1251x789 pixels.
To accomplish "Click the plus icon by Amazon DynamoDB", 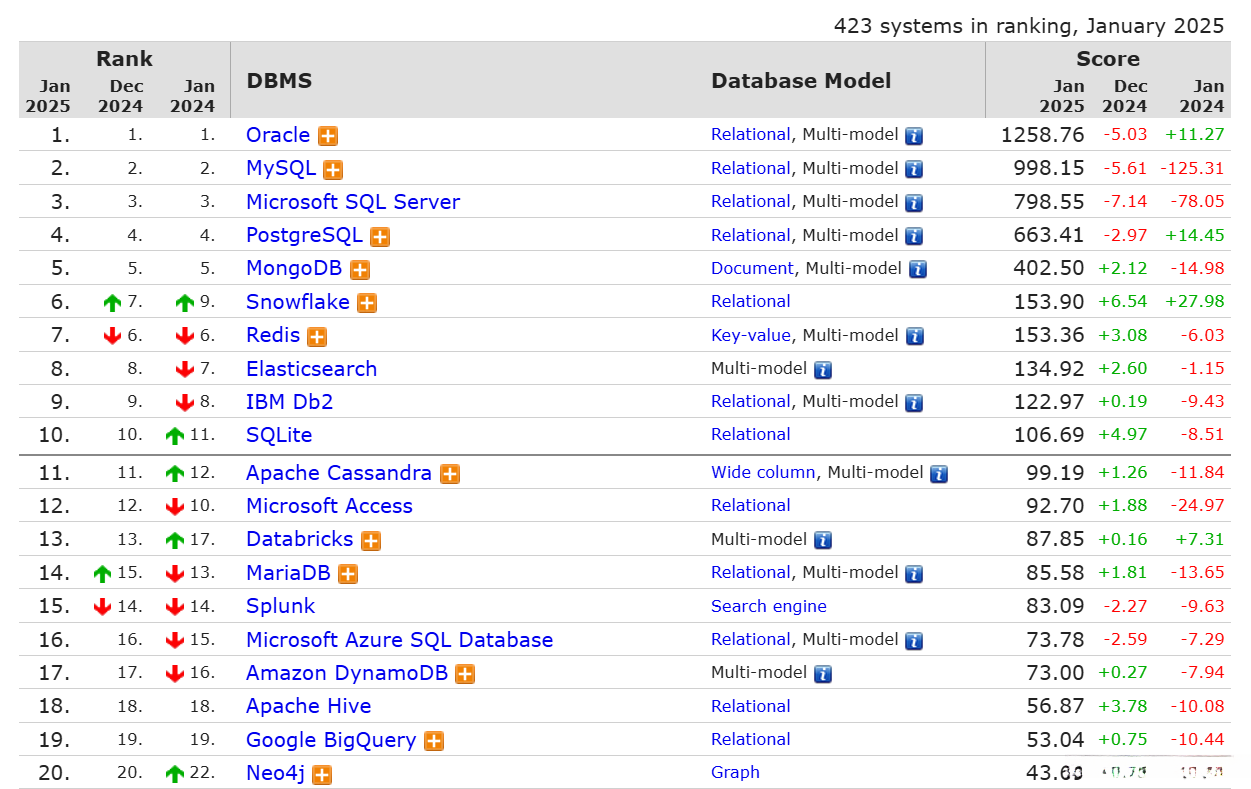I will 465,674.
